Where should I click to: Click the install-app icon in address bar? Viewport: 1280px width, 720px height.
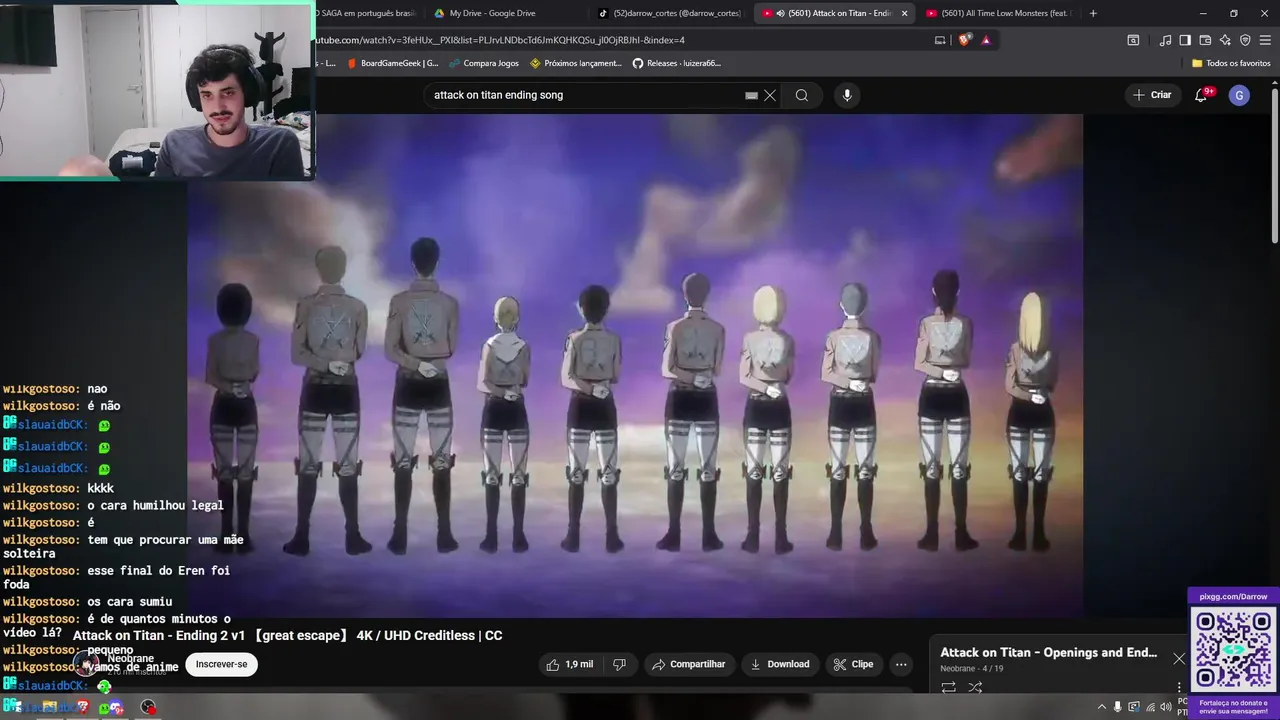point(940,40)
